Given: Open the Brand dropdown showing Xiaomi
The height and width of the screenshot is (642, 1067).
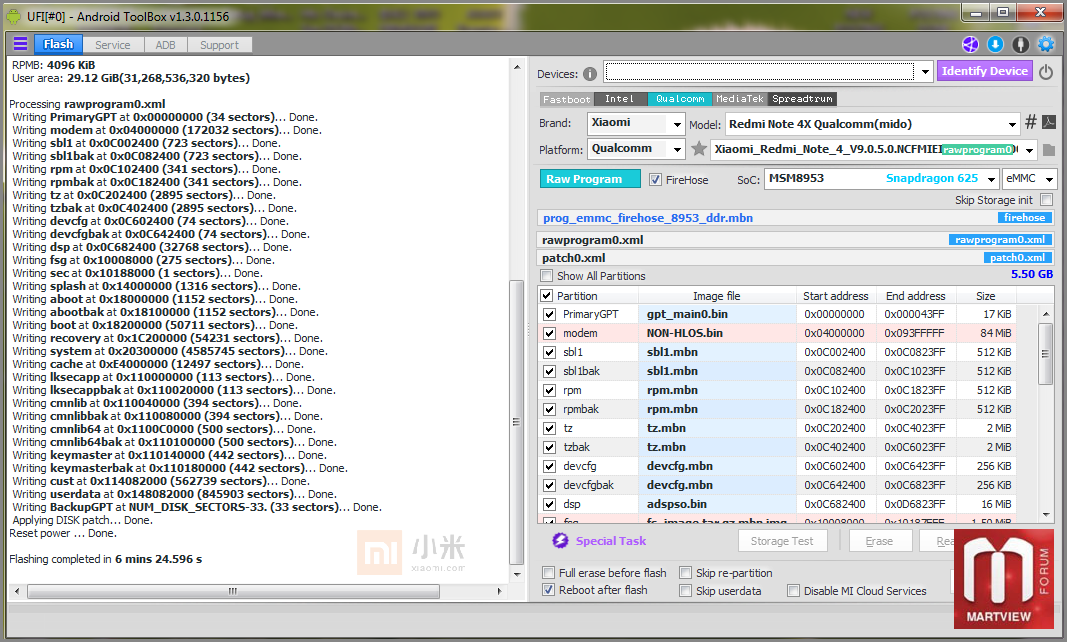Looking at the screenshot, I should point(676,124).
